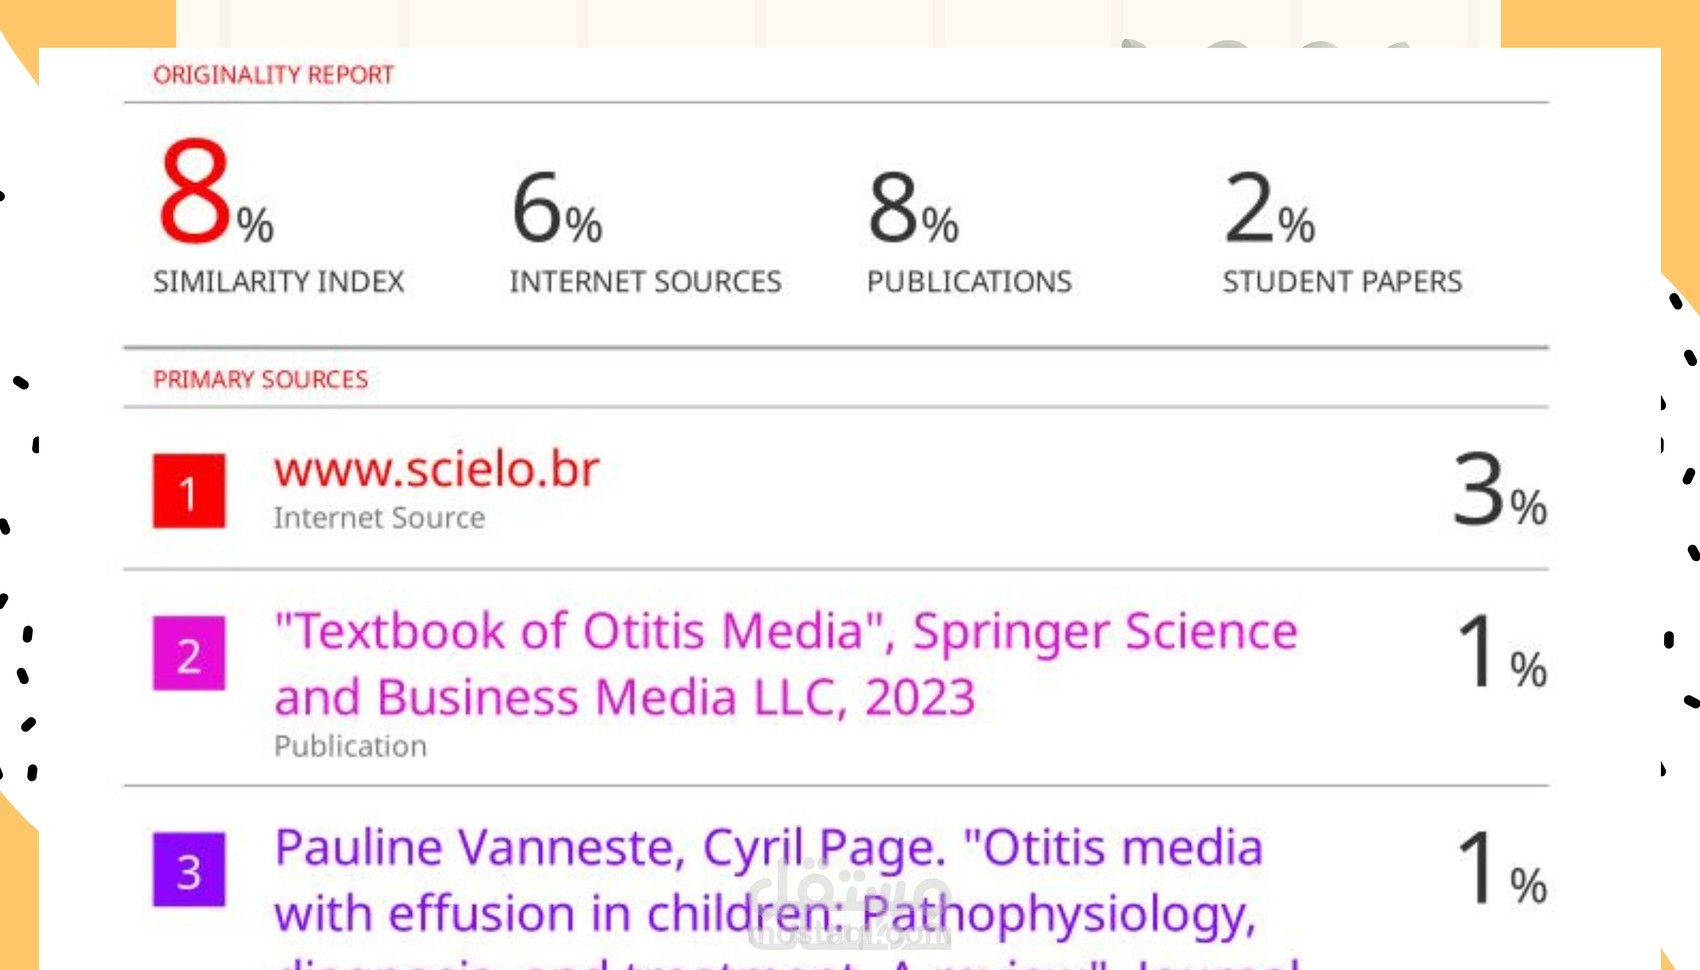Click the purple source badge numbered 3

[x=189, y=870]
